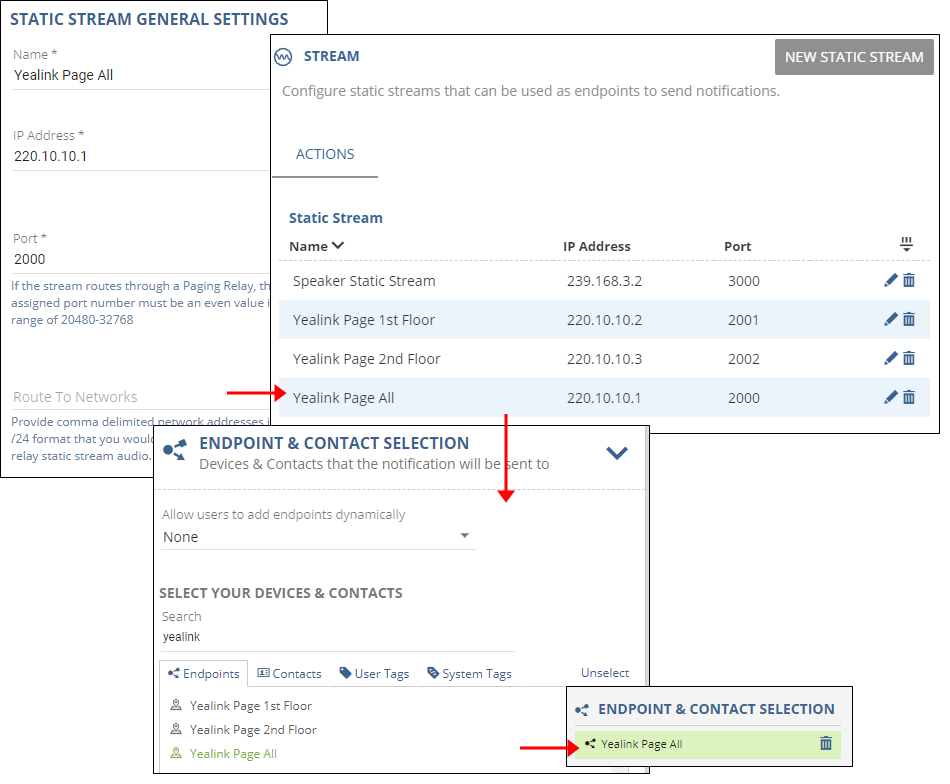Edit Yealink Page 1st Floor stream

(890, 319)
